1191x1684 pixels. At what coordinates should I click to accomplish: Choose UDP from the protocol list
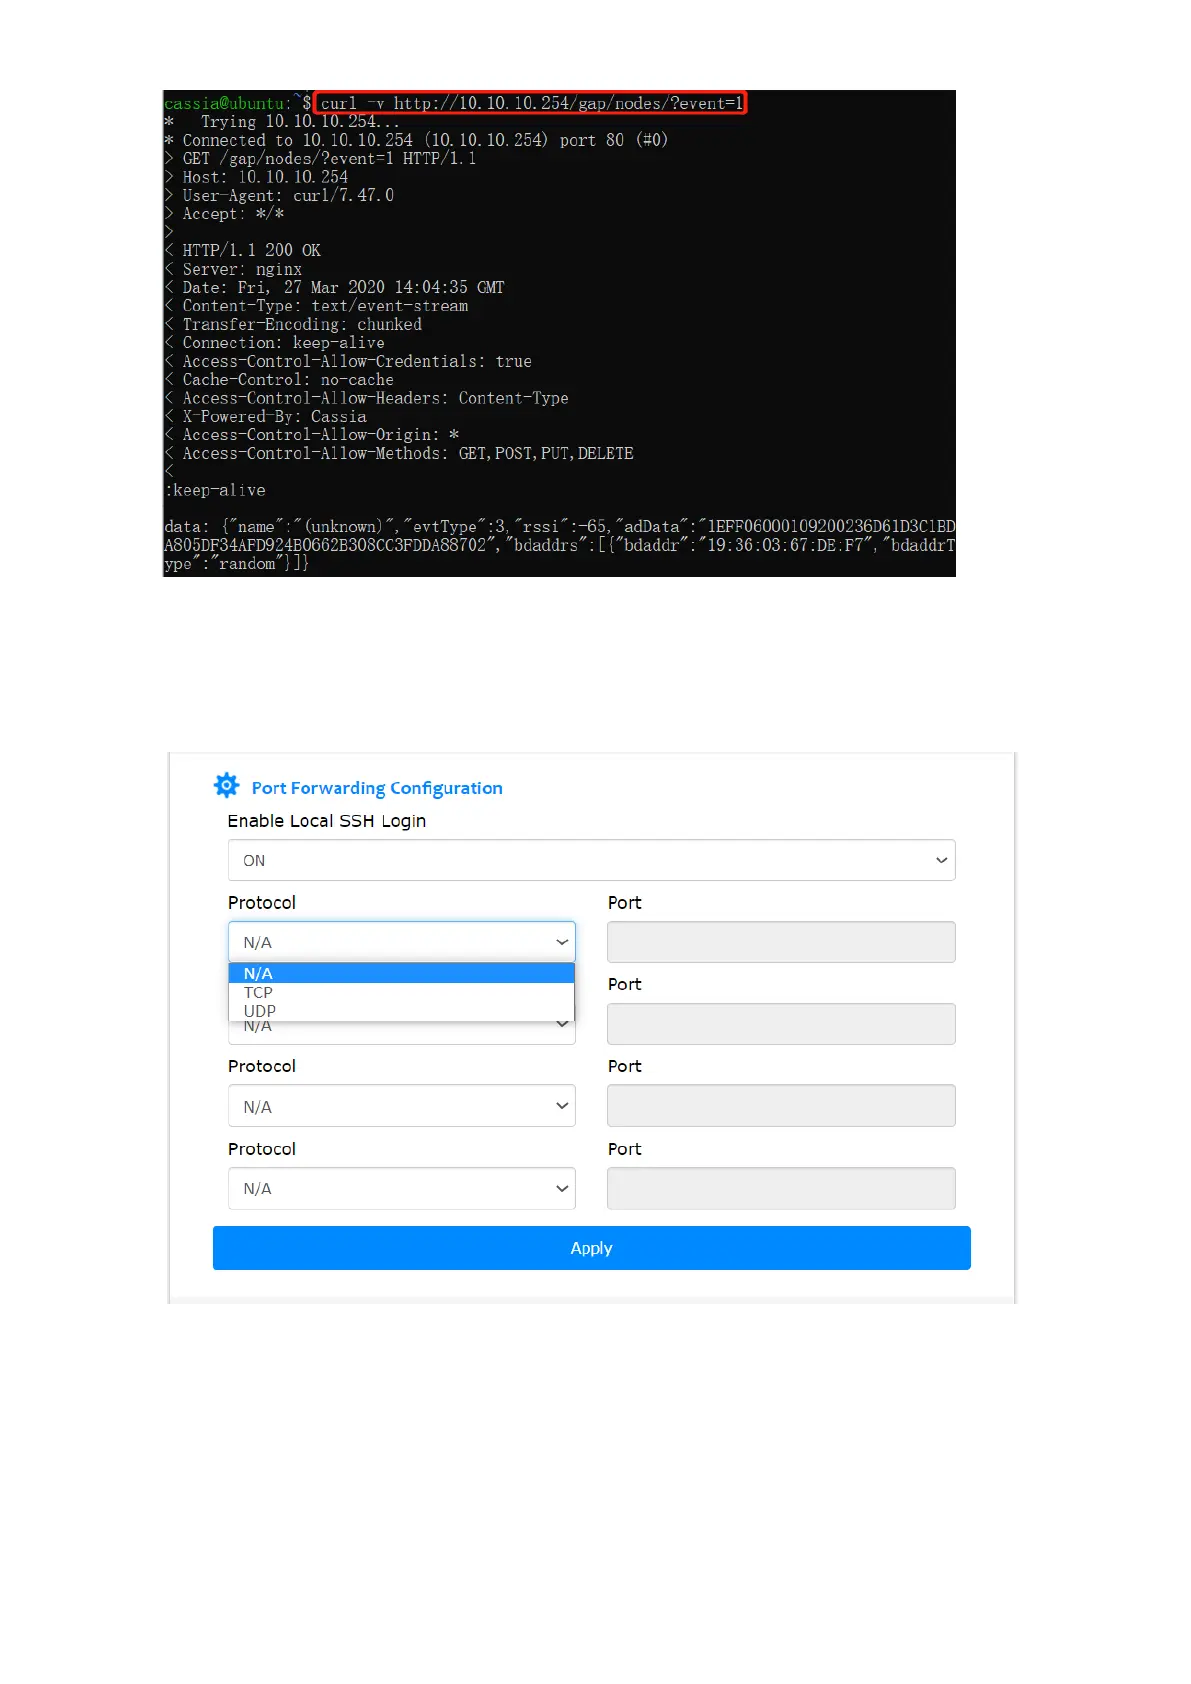(401, 1011)
